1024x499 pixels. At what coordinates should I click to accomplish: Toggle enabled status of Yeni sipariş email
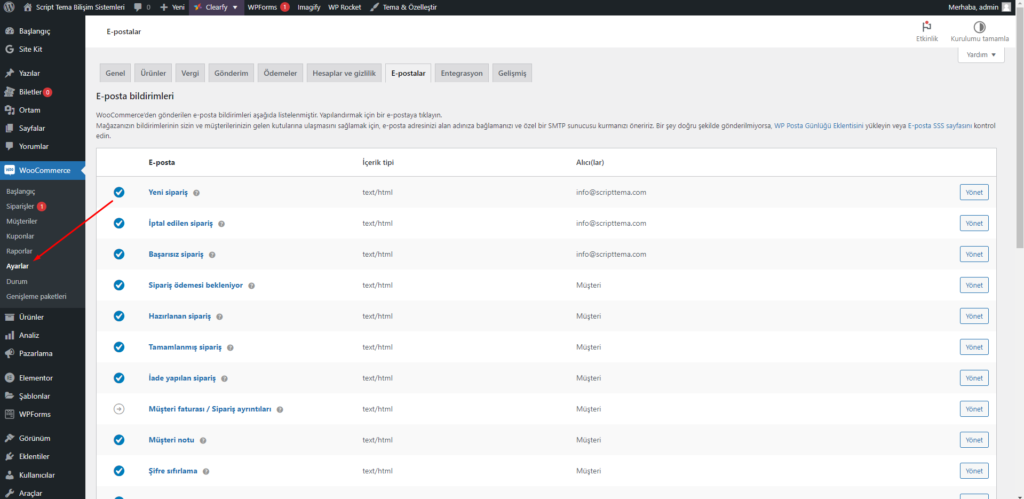119,192
